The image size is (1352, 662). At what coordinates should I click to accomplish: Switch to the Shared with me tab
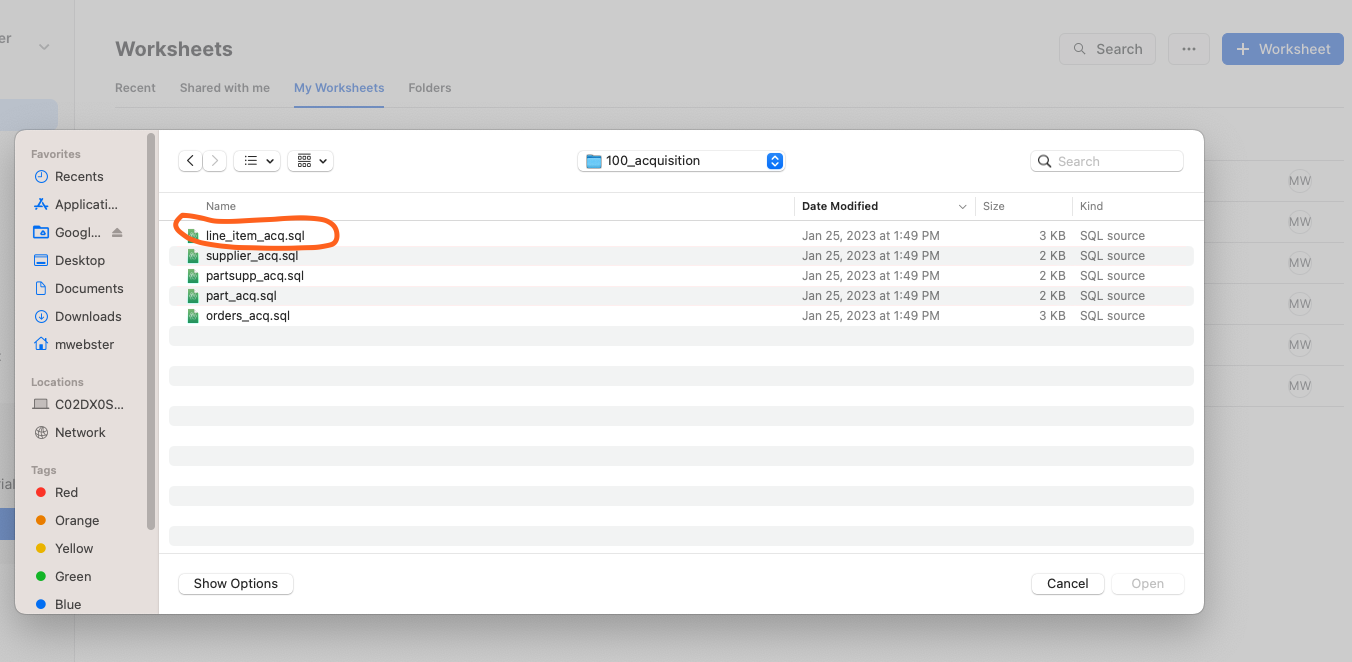tap(225, 88)
